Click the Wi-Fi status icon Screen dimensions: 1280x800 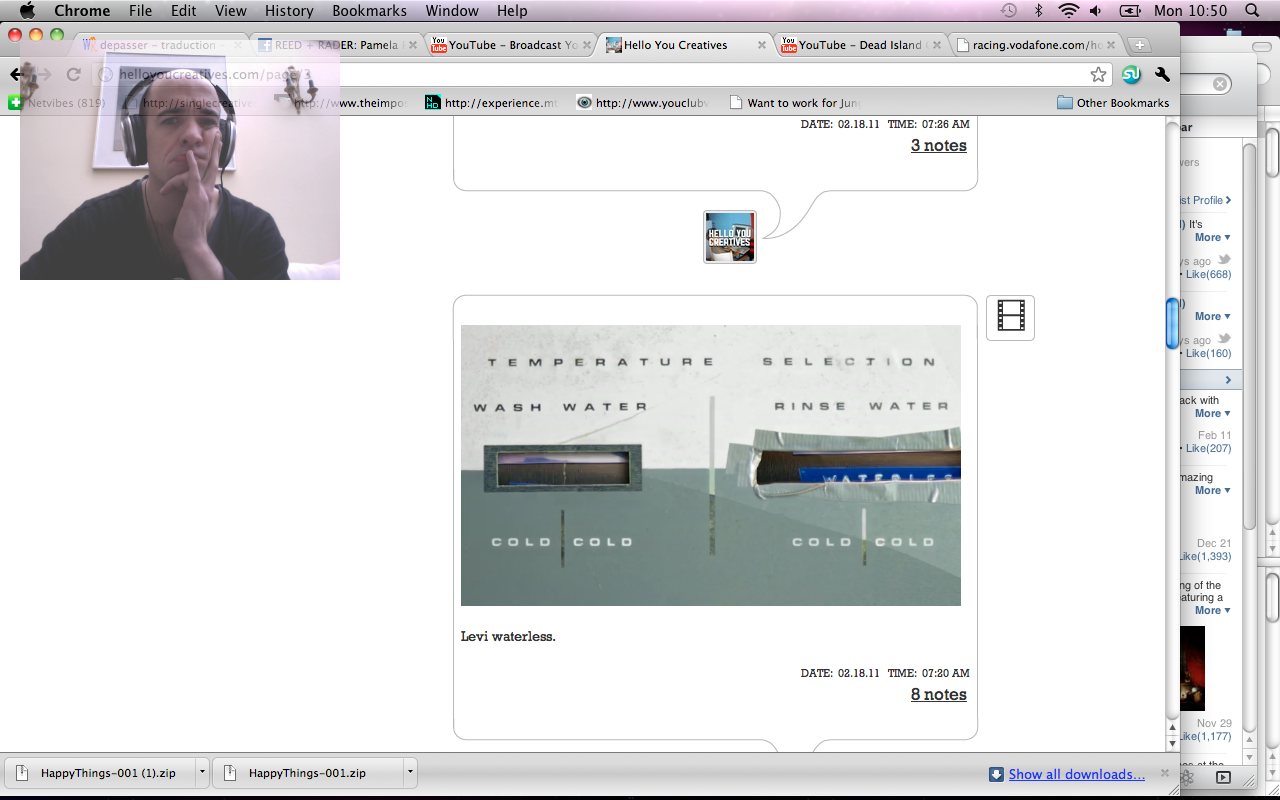tap(1068, 11)
